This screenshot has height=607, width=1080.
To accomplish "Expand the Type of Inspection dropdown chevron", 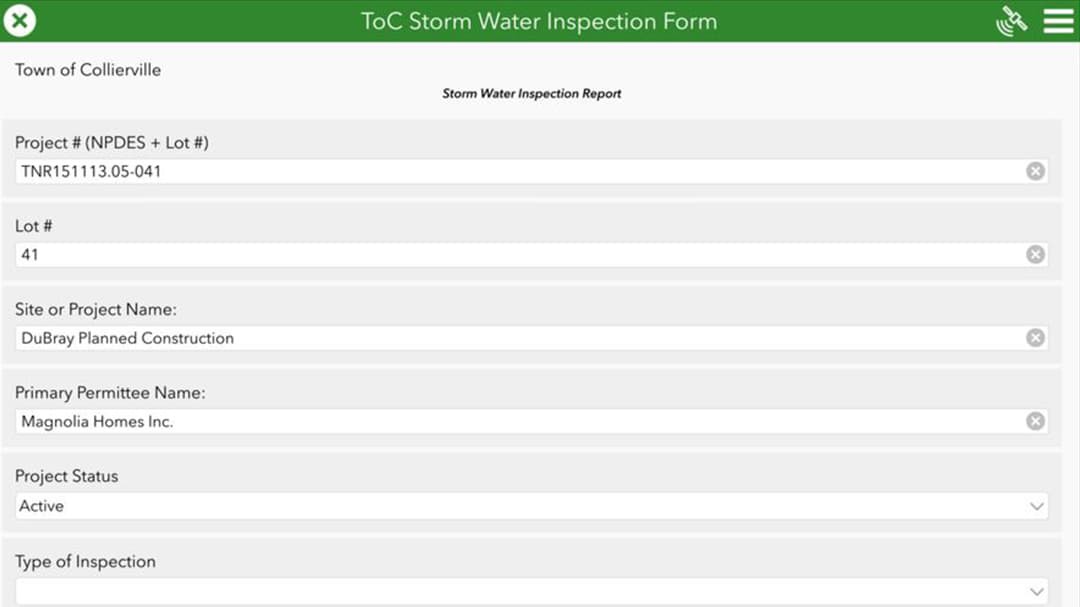I will (x=1037, y=592).
